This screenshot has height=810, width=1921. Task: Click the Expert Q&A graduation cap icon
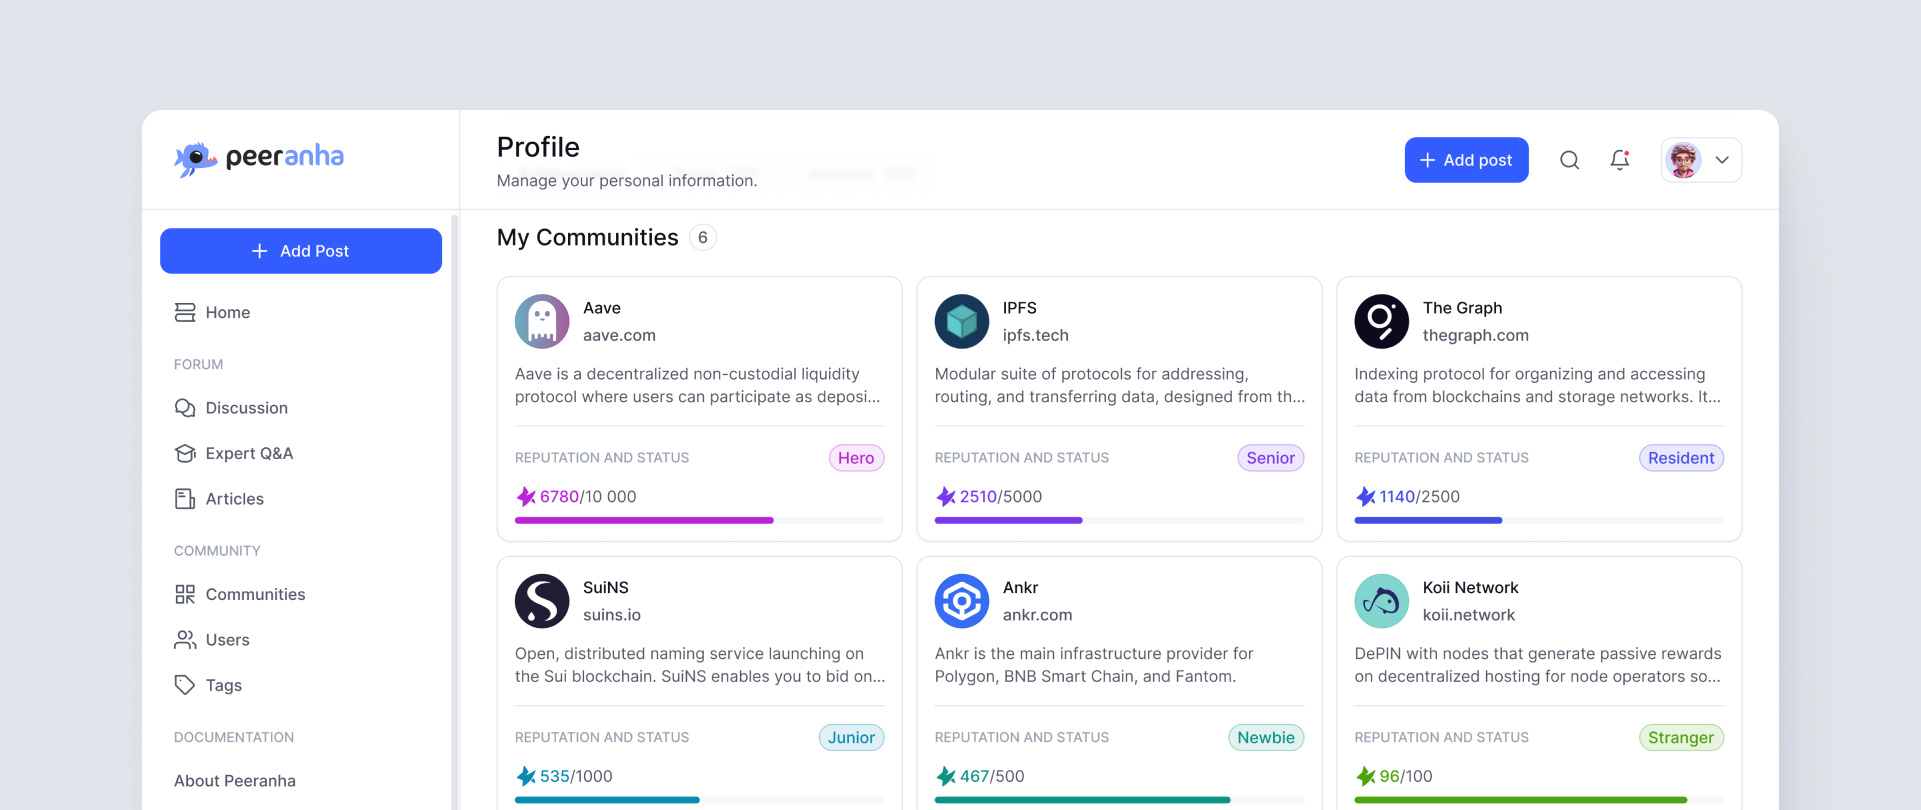pos(185,453)
